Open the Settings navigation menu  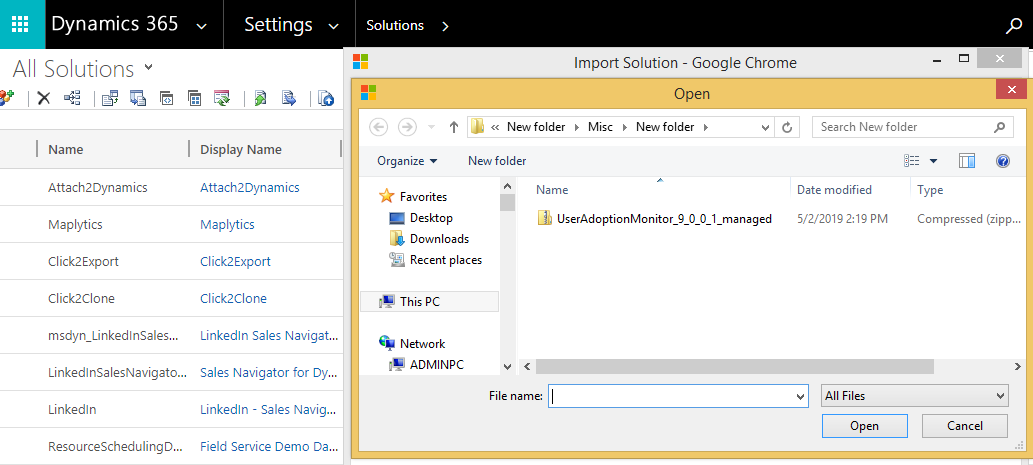[x=291, y=25]
